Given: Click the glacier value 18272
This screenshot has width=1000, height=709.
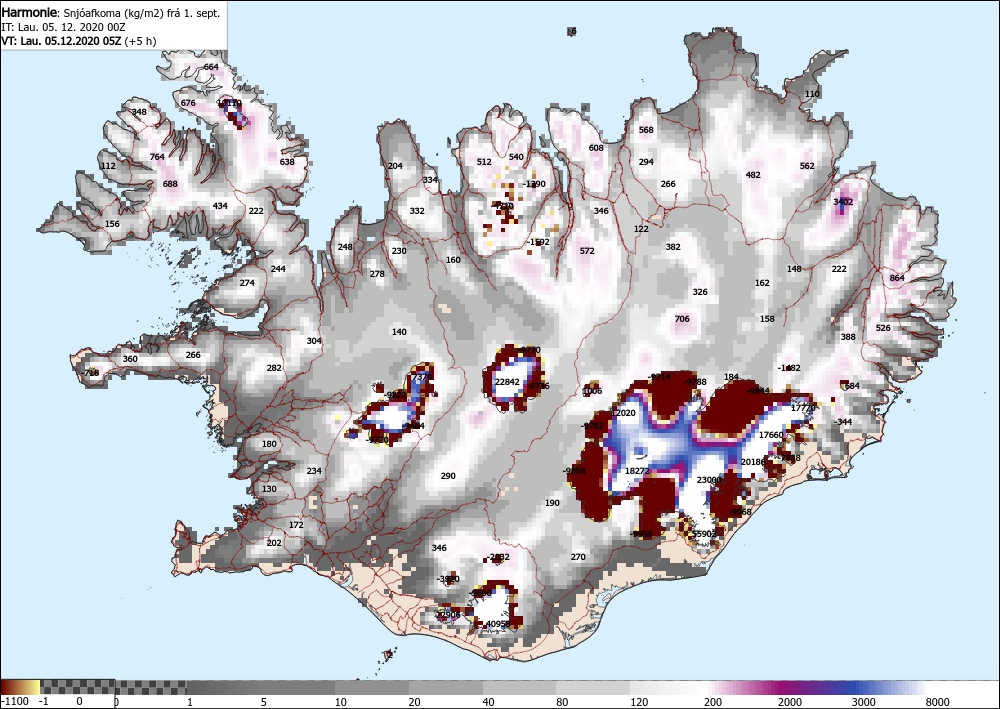Looking at the screenshot, I should [637, 471].
